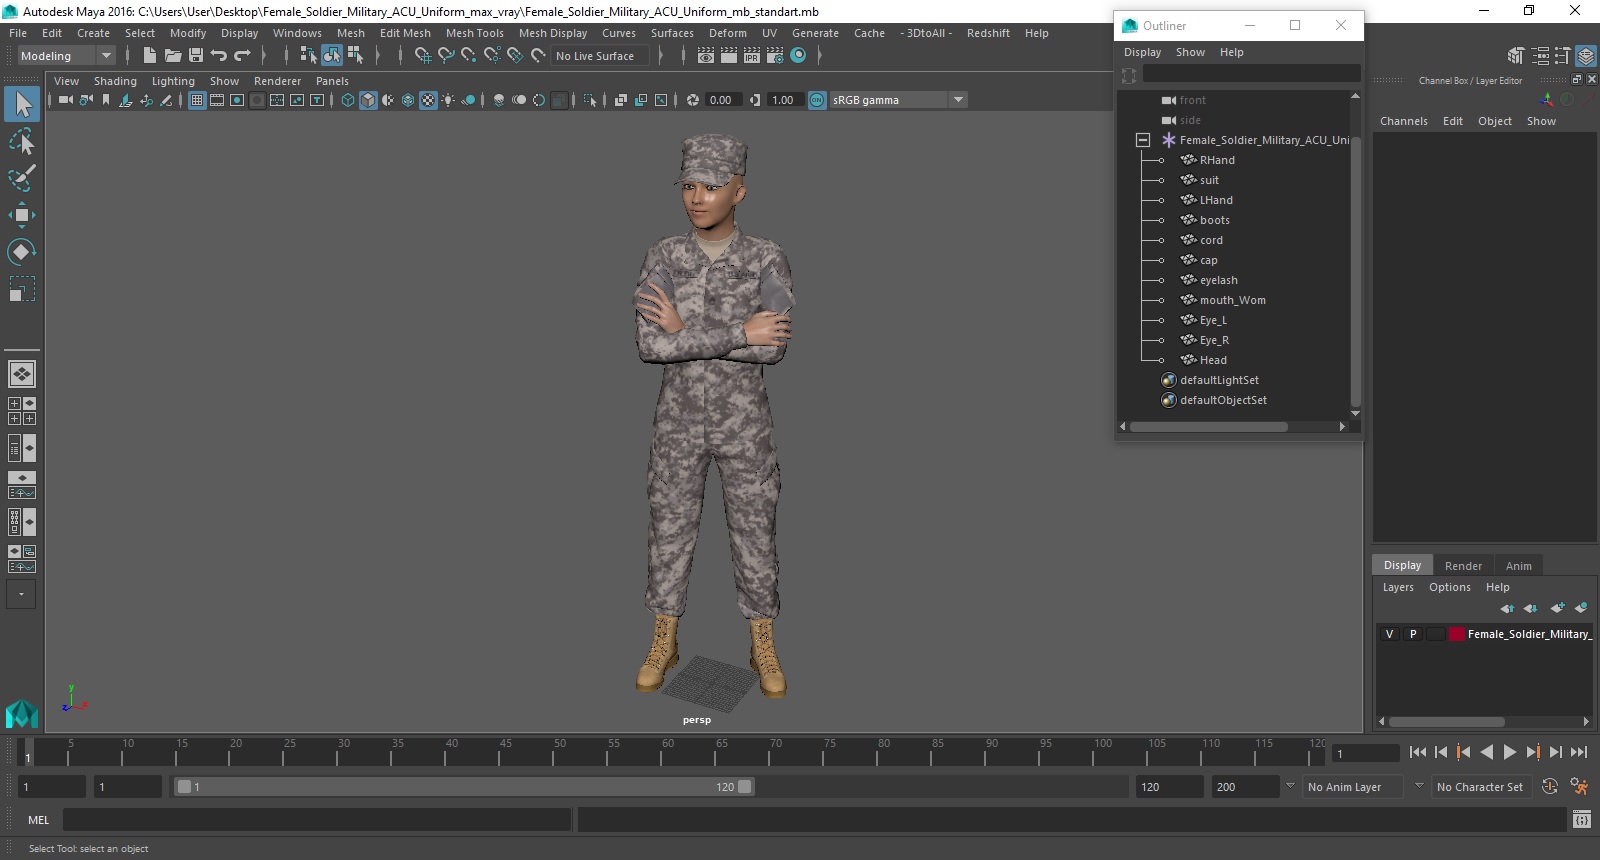Activate the Lasso Select tool

pyautogui.click(x=22, y=141)
